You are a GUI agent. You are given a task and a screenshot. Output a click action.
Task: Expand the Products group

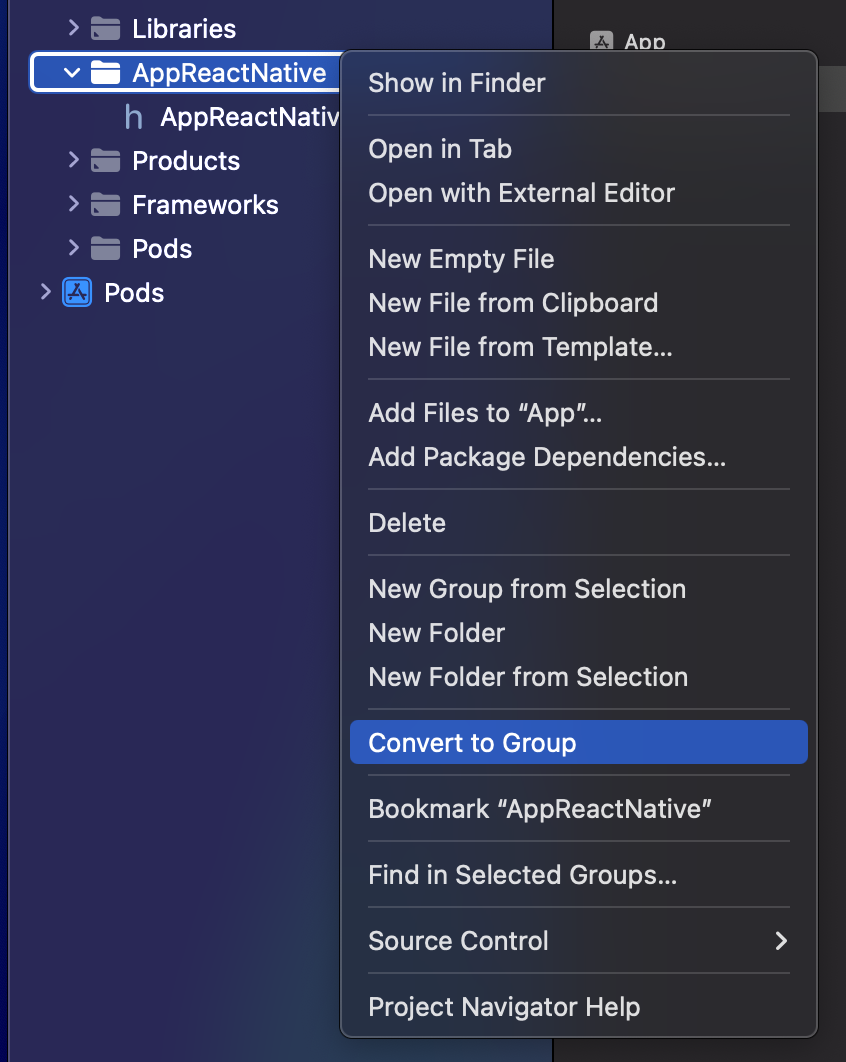click(x=73, y=160)
